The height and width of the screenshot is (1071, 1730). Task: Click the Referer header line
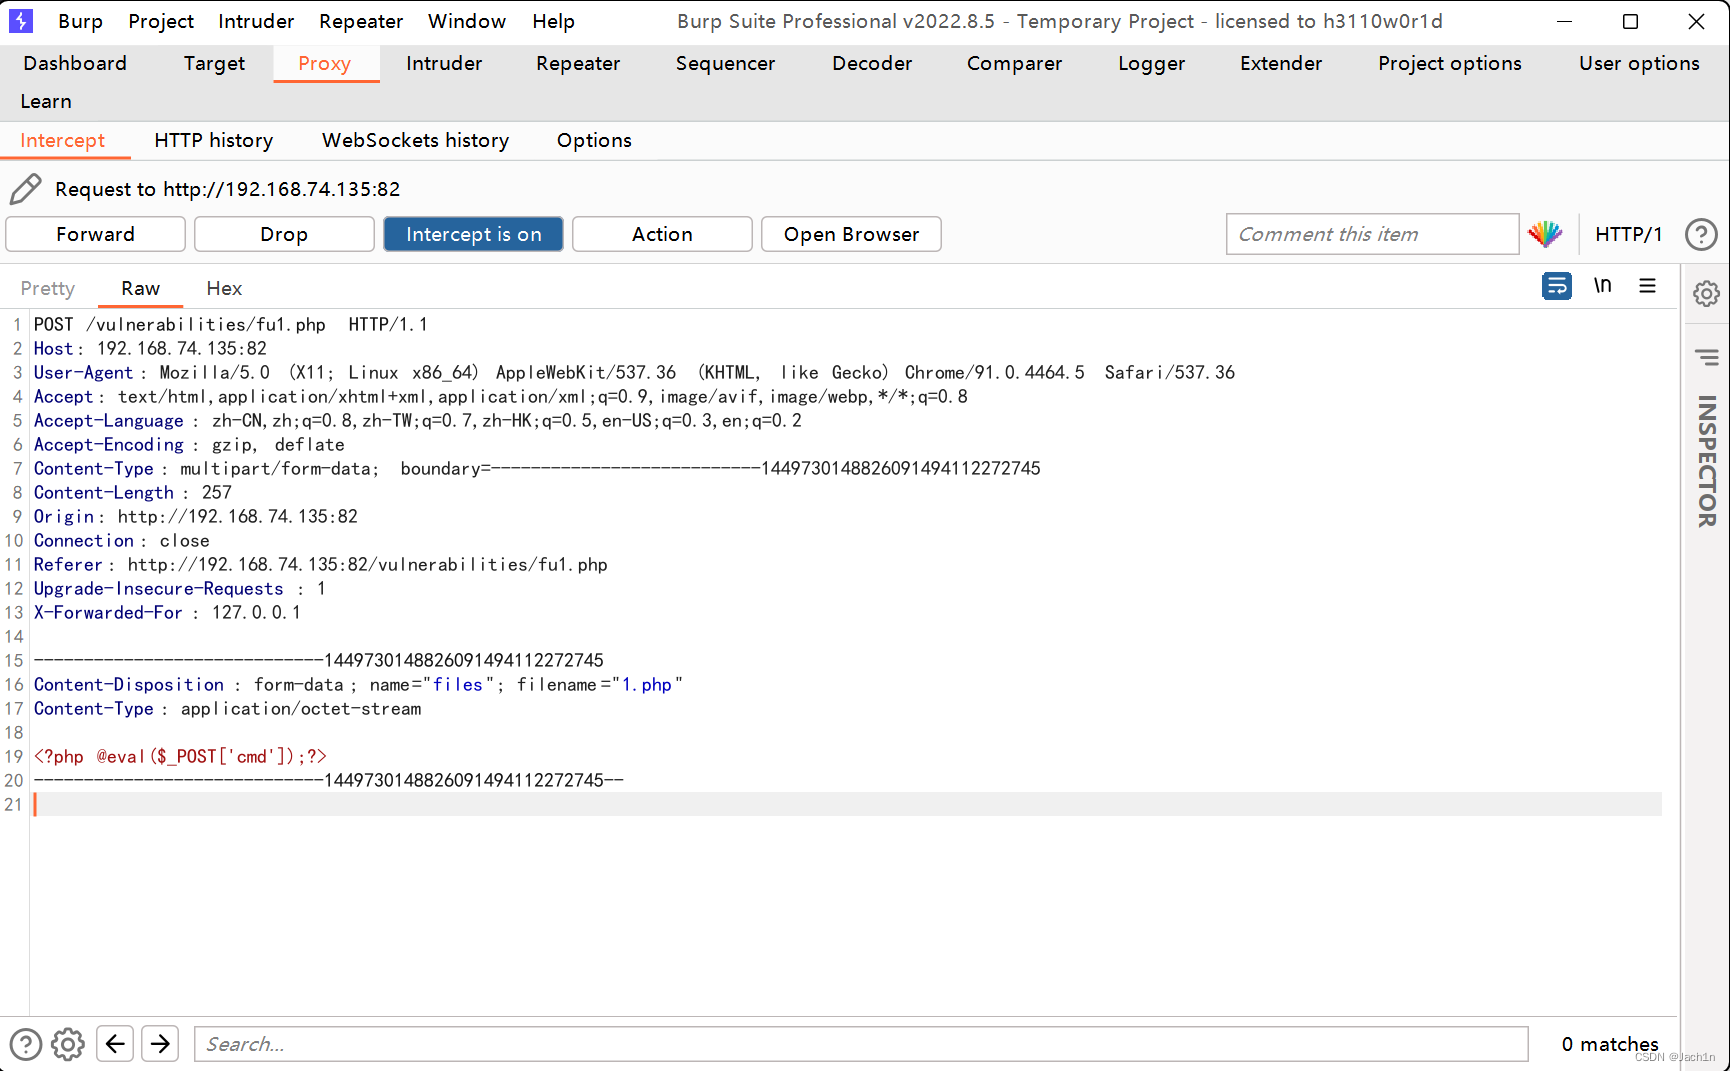(x=321, y=564)
